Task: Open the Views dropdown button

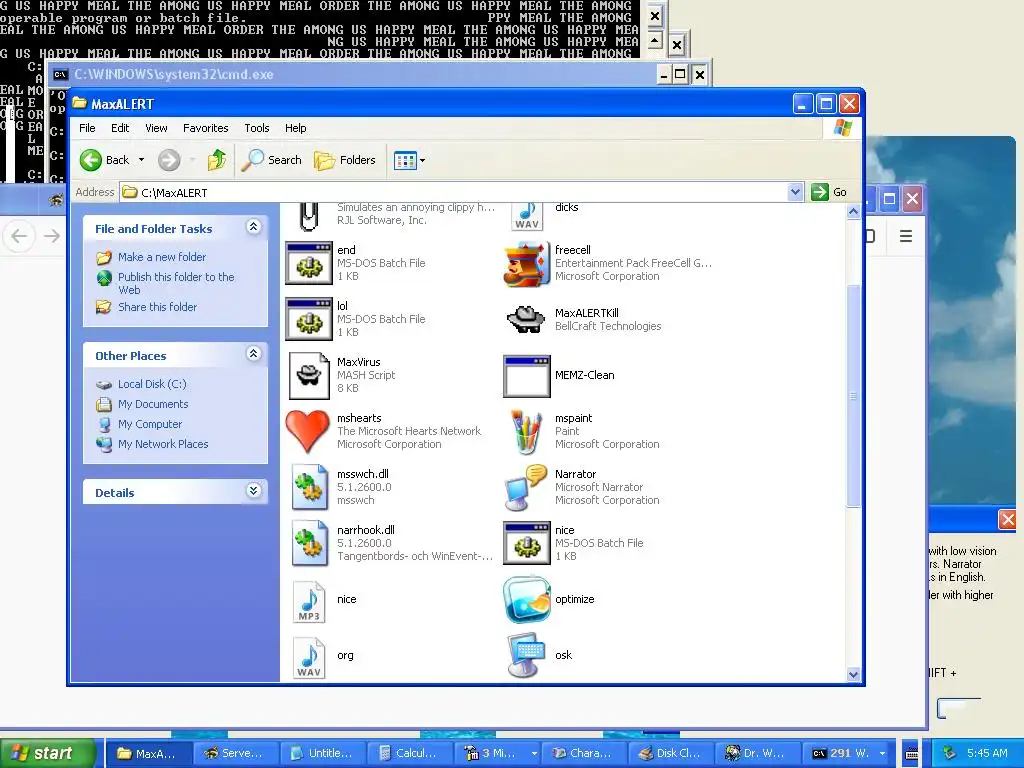Action: coord(409,160)
